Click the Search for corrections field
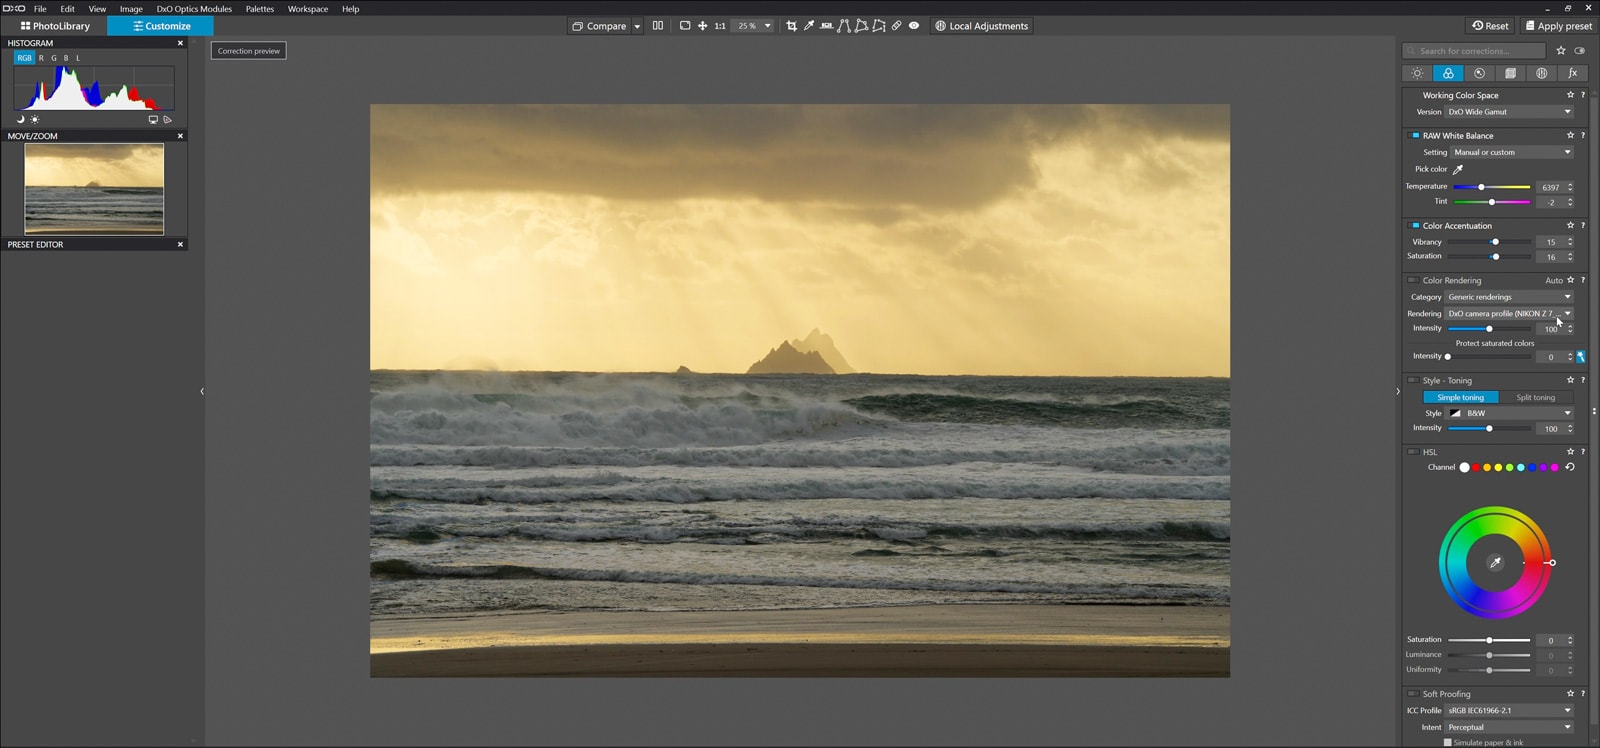The width and height of the screenshot is (1600, 748). tap(1474, 50)
